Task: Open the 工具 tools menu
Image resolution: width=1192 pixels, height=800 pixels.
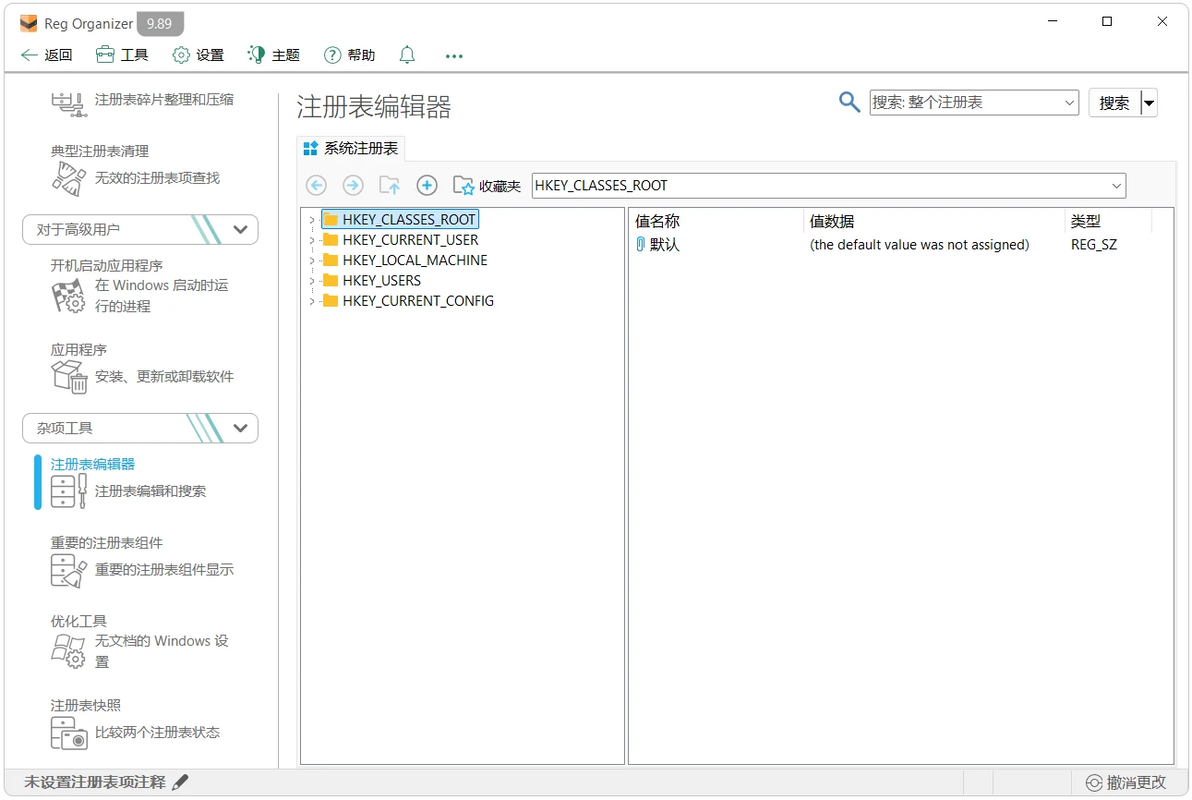Action: [x=122, y=55]
